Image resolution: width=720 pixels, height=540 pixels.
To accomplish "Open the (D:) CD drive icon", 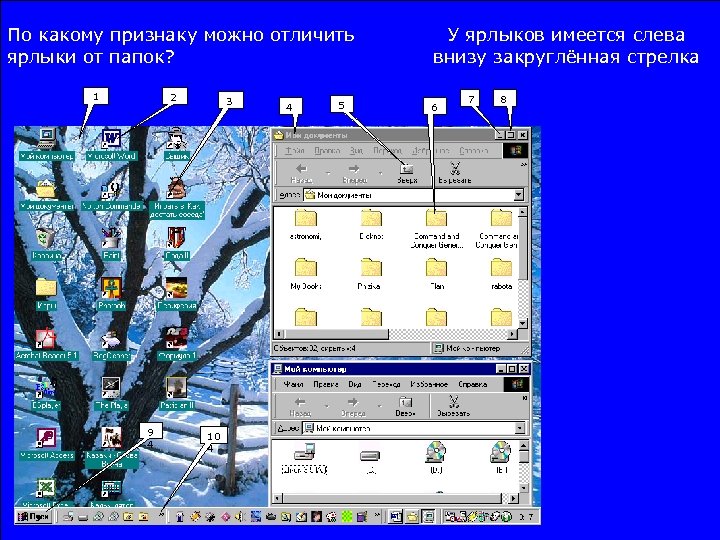I will [x=436, y=458].
